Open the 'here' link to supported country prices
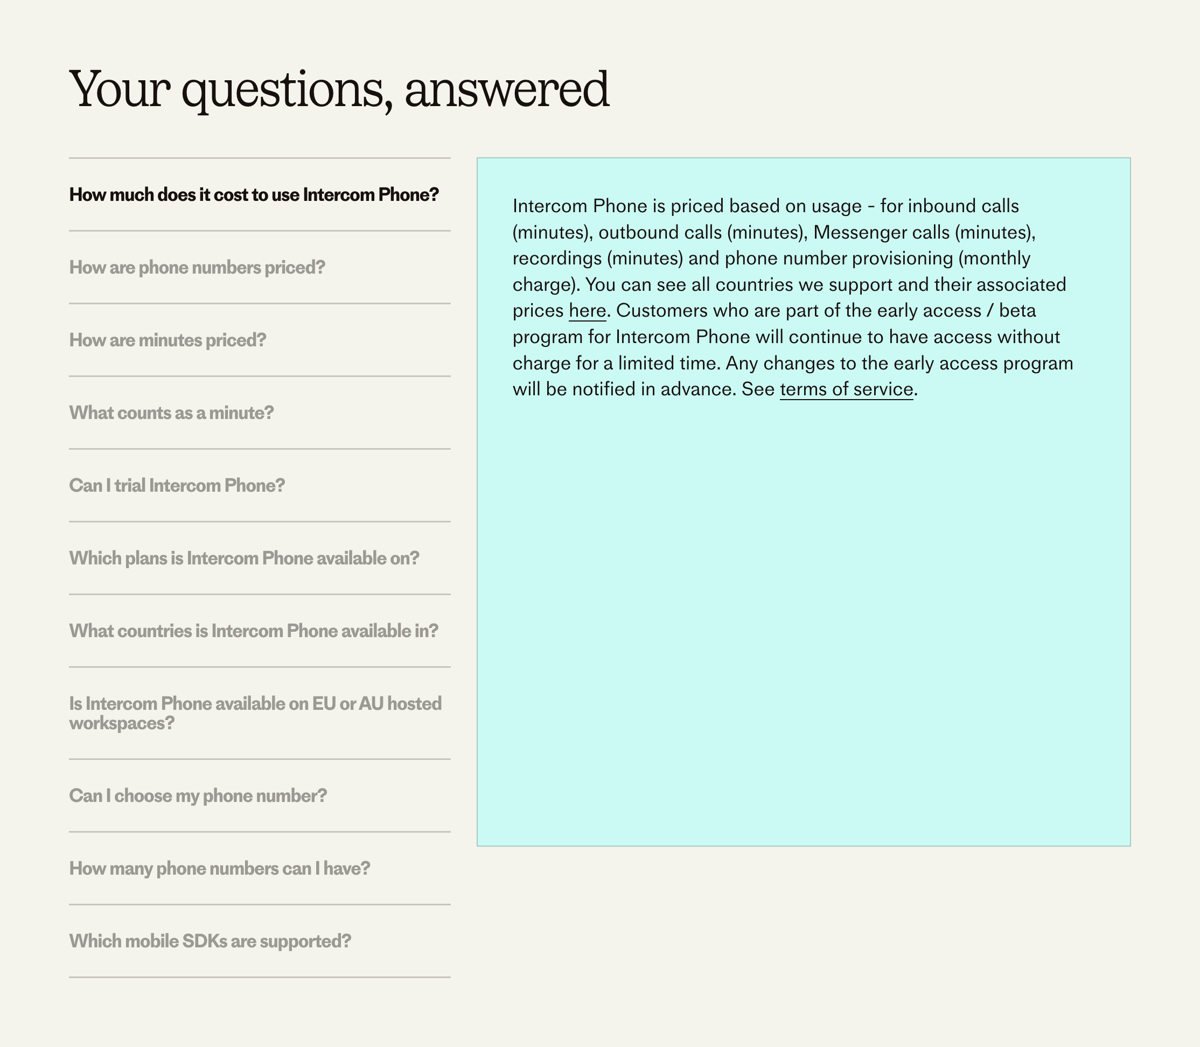The height and width of the screenshot is (1047, 1200). [x=586, y=311]
